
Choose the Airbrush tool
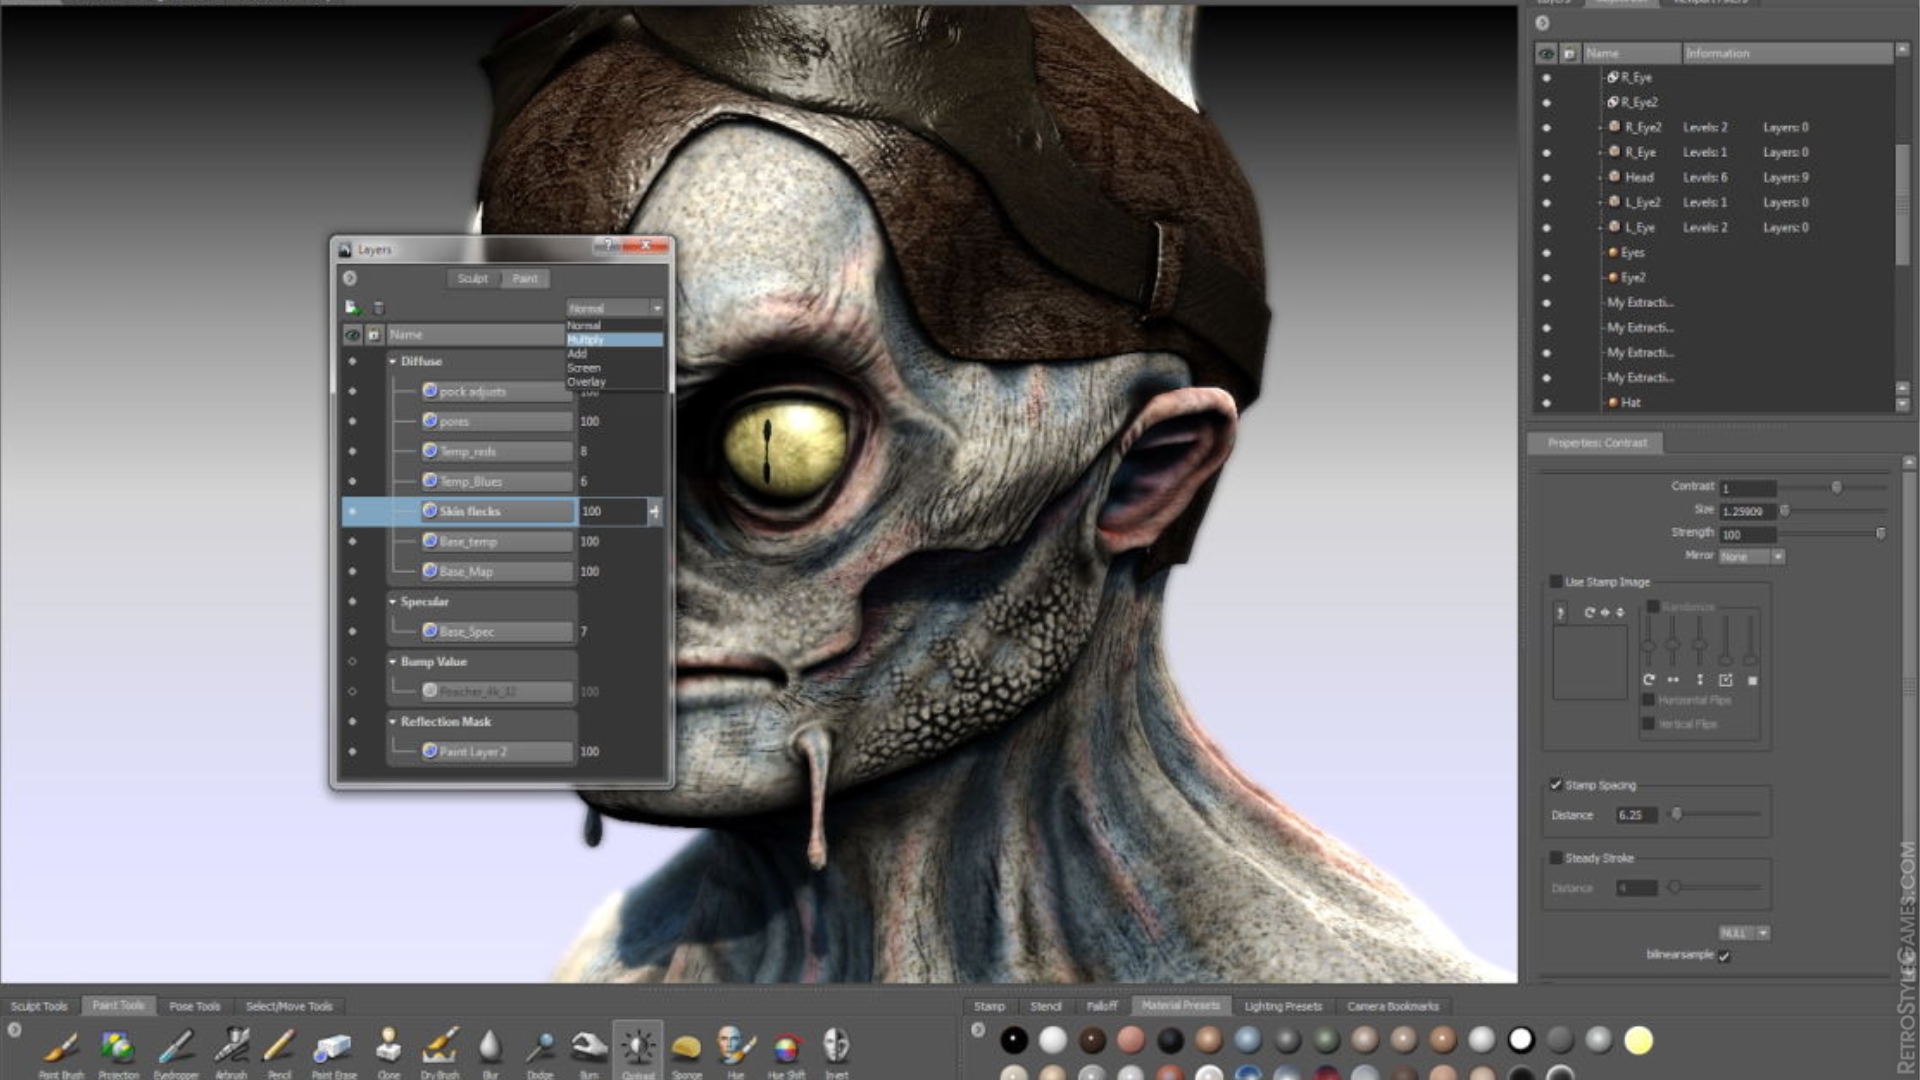point(231,1047)
